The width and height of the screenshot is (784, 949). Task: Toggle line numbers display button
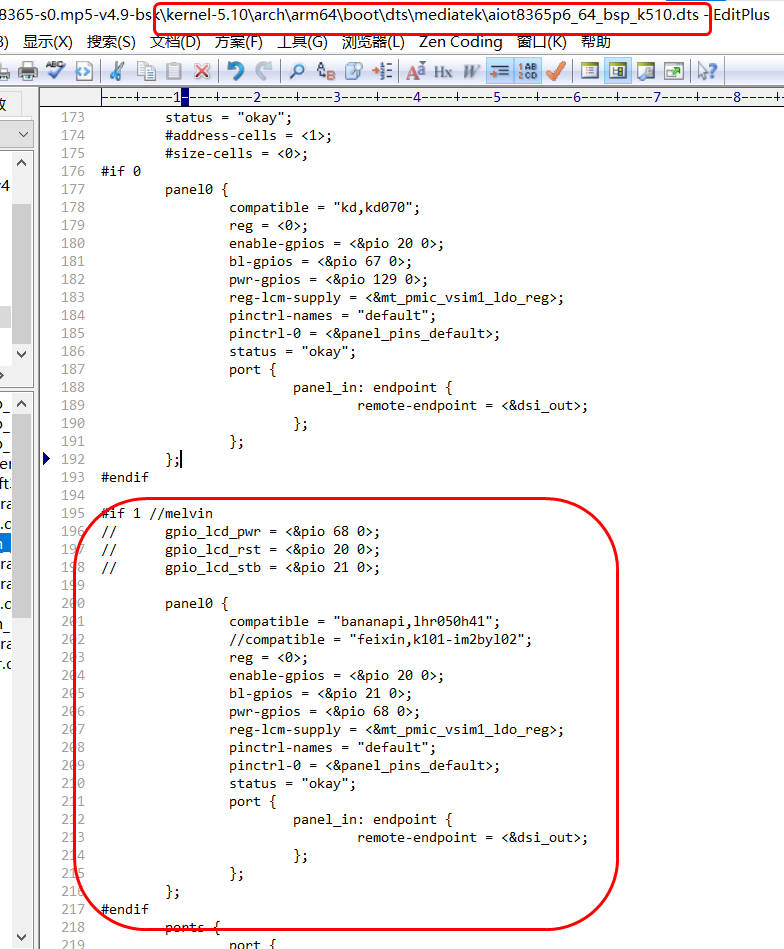tap(528, 71)
